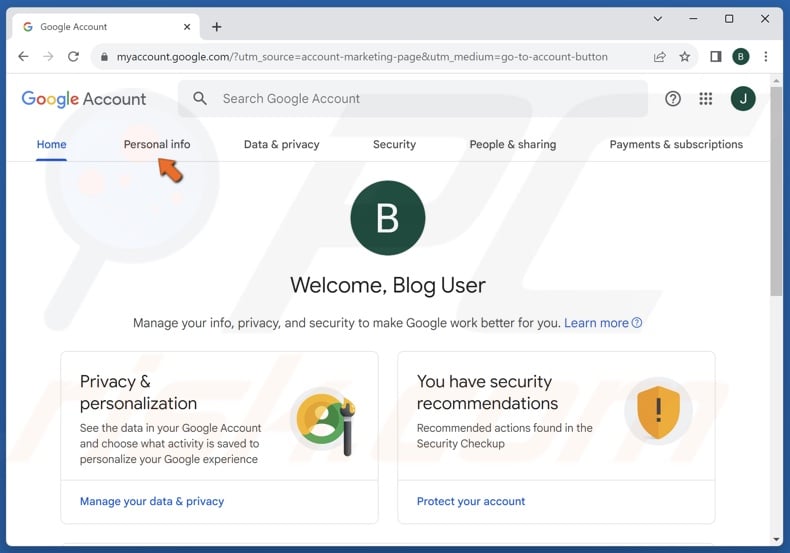790x553 pixels.
Task: Click the Welcome, Blog User heading
Action: [x=388, y=286]
